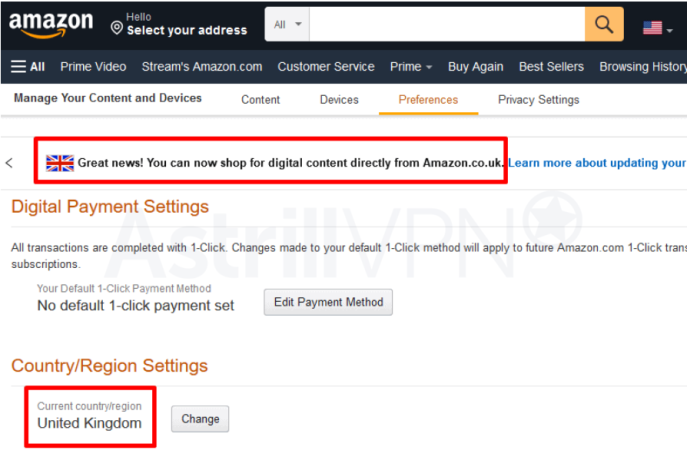687x470 pixels.
Task: Click the Amazon logo
Action: tap(51, 25)
